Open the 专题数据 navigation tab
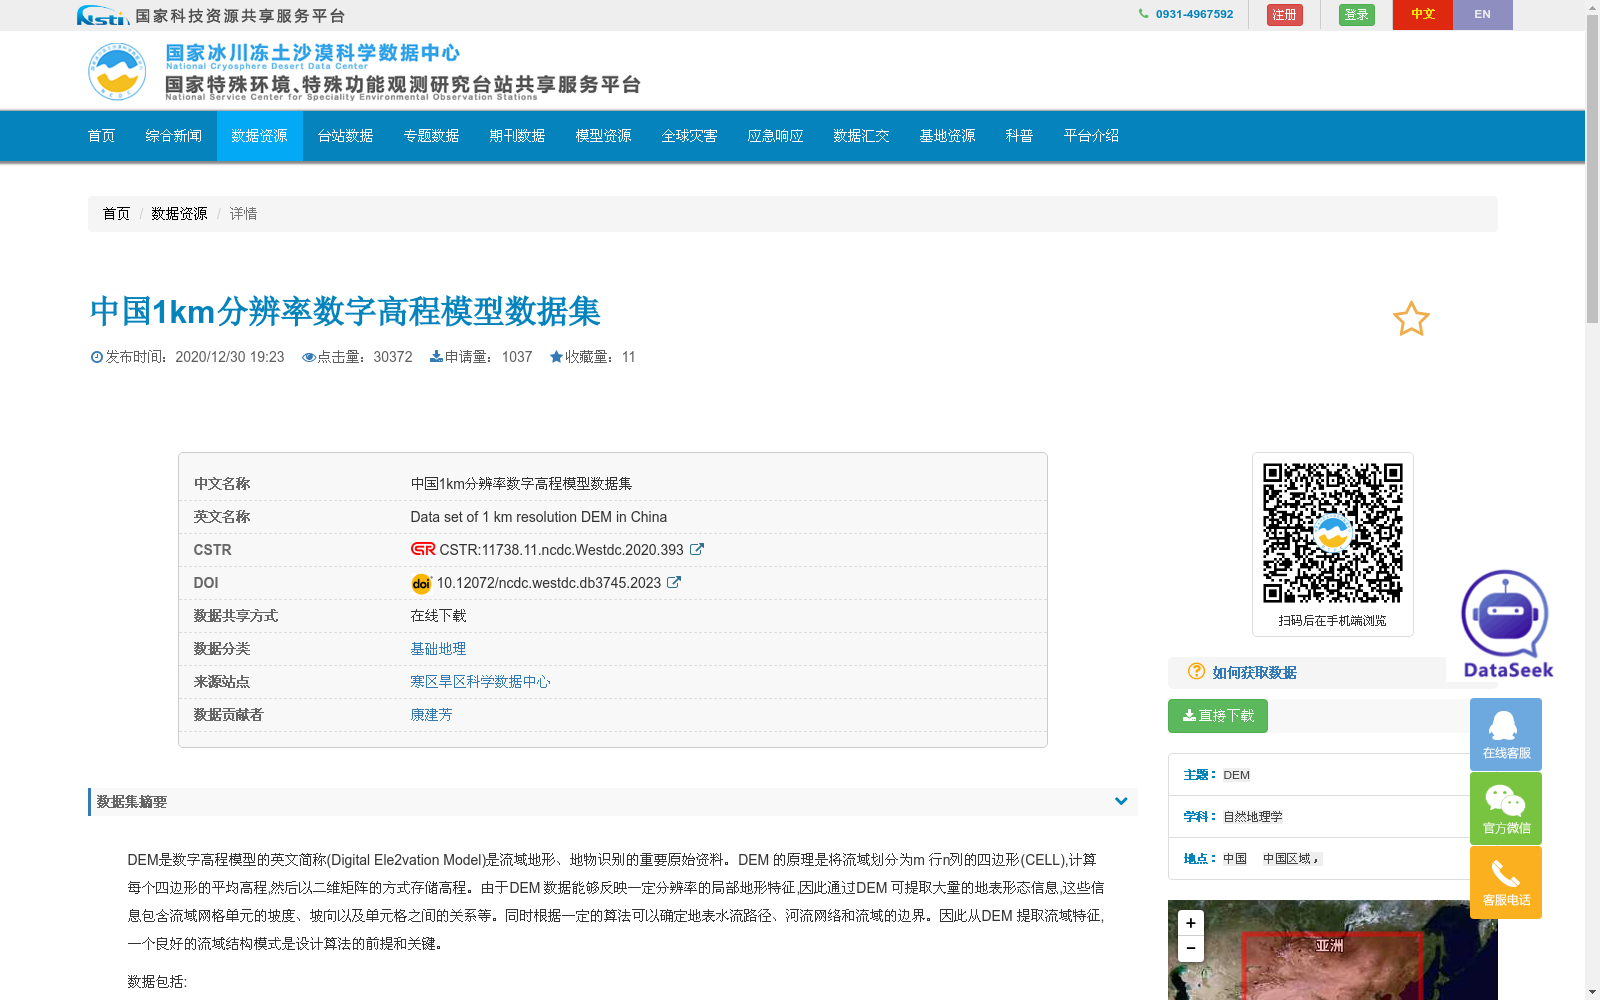1600x1000 pixels. [x=432, y=136]
